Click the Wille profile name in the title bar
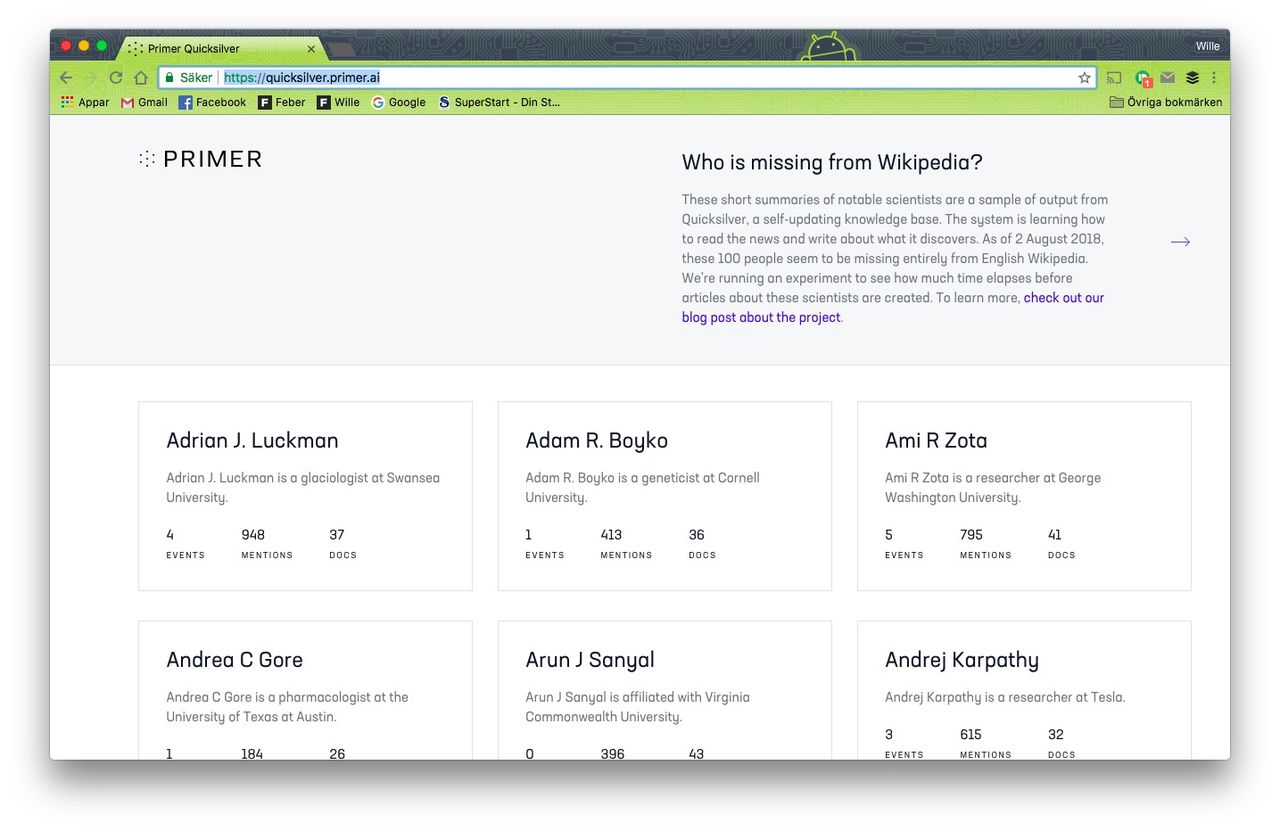Viewport: 1280px width, 831px height. click(x=1207, y=45)
